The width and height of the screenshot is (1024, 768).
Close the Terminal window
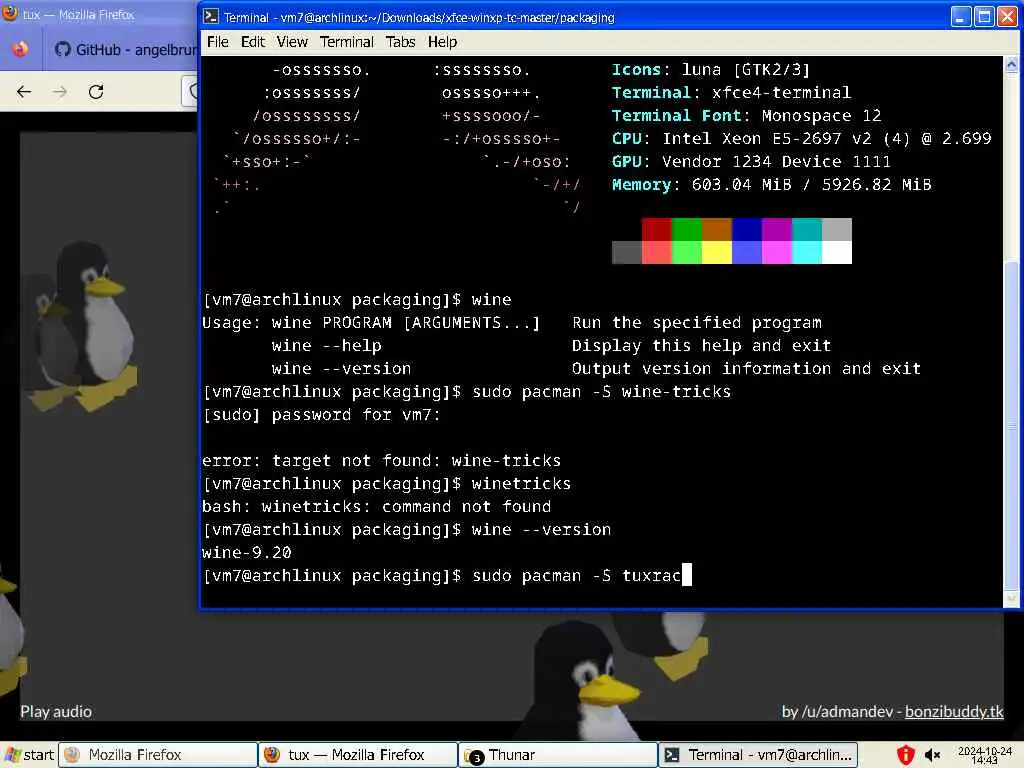pos(1007,17)
